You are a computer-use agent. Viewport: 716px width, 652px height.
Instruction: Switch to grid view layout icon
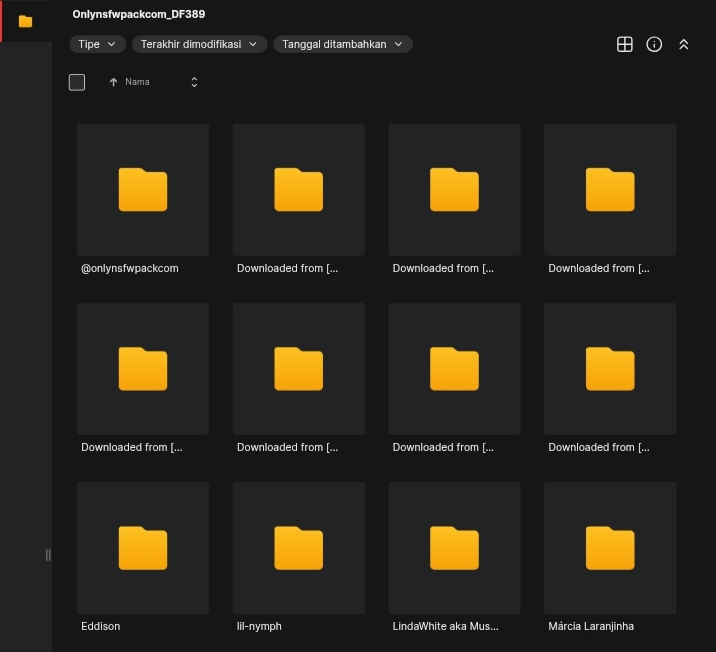click(x=625, y=44)
